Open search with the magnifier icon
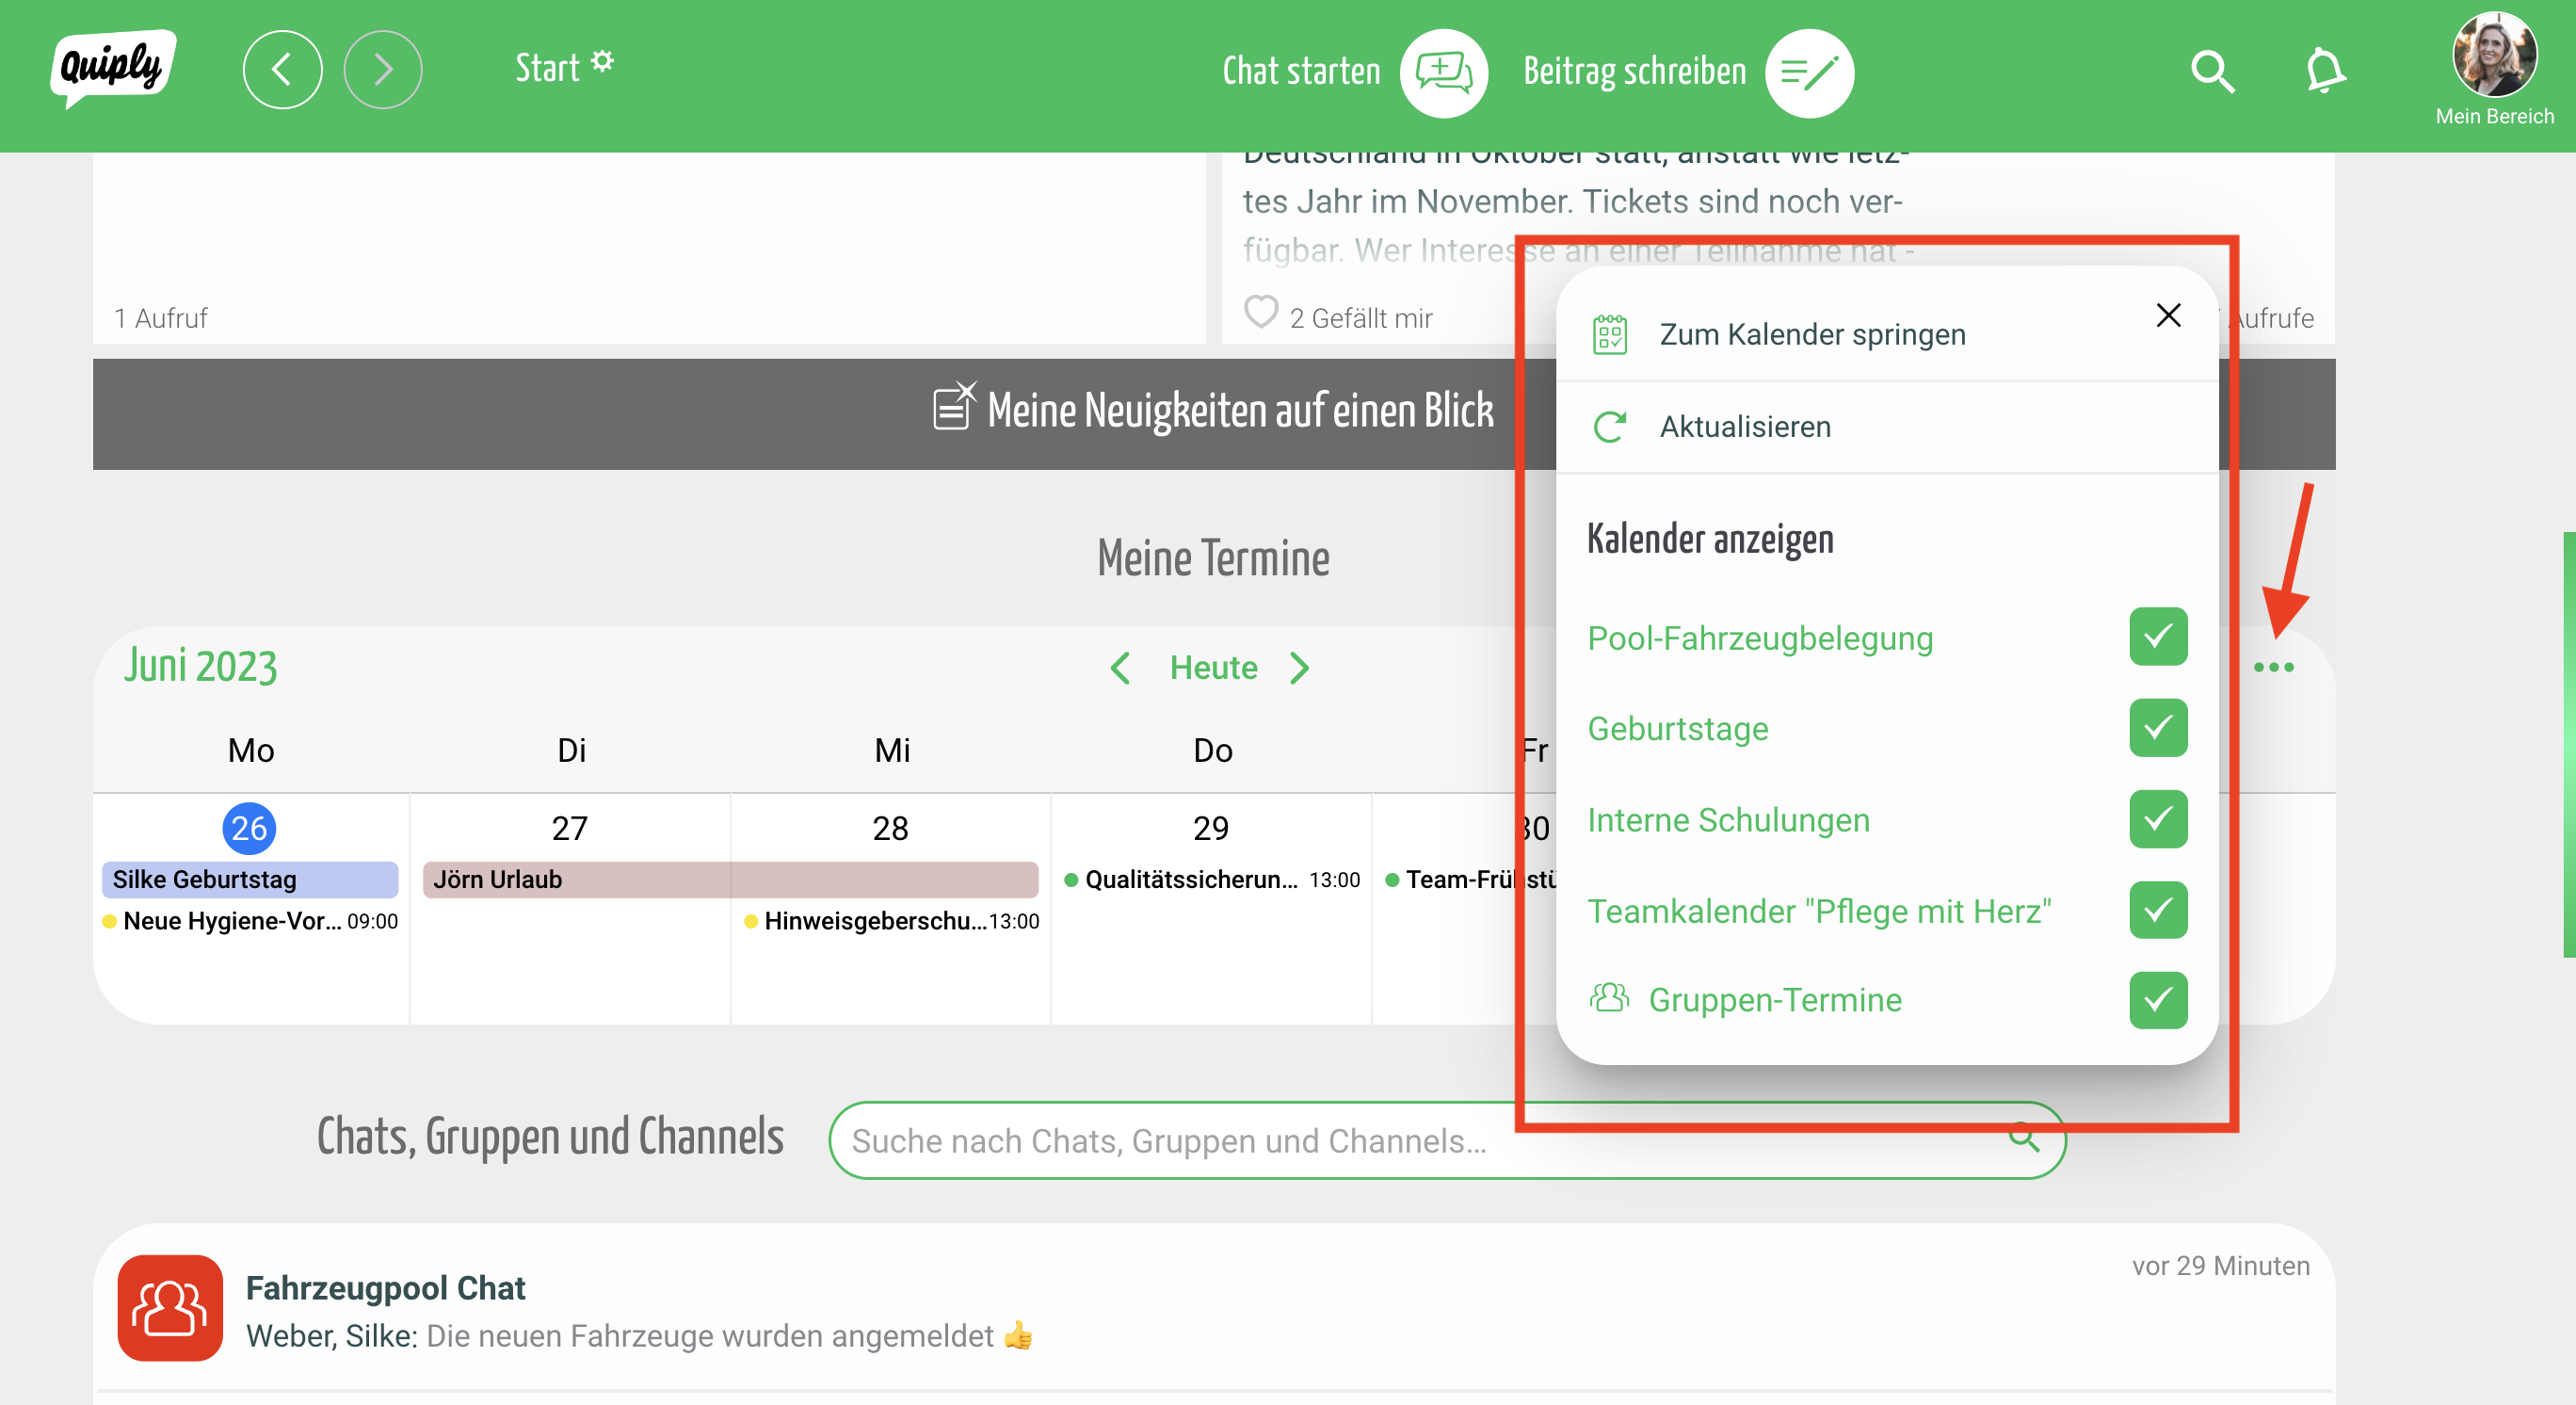The height and width of the screenshot is (1405, 2576). point(2211,72)
